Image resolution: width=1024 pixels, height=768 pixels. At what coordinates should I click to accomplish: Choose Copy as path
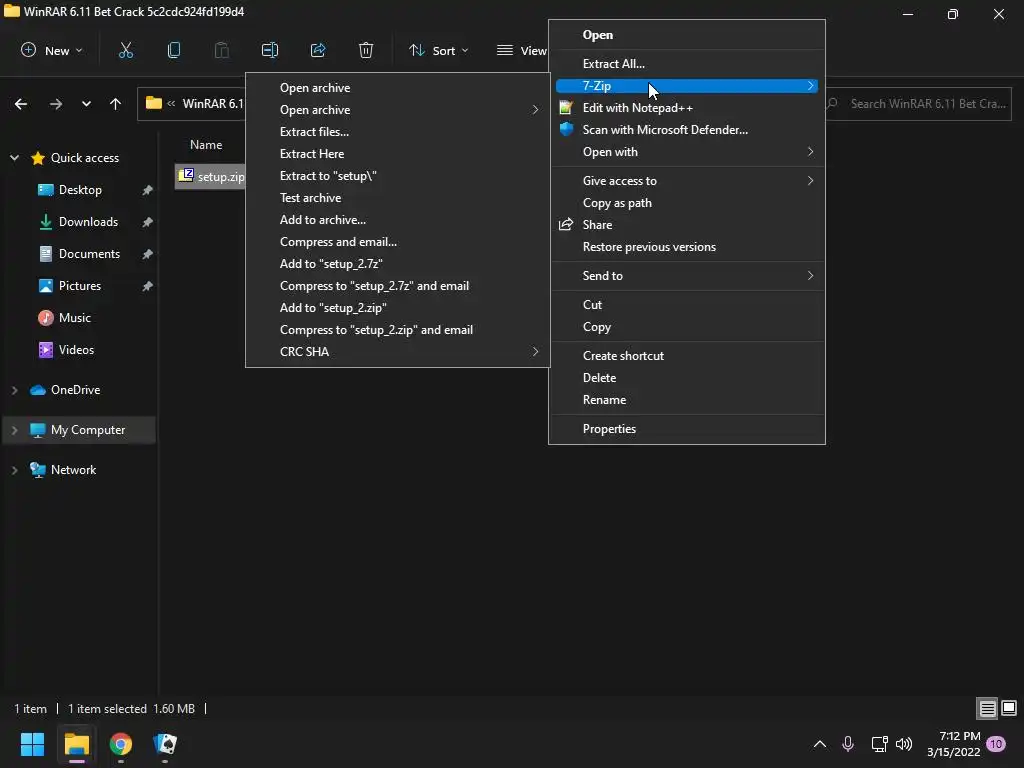[x=686, y=203]
